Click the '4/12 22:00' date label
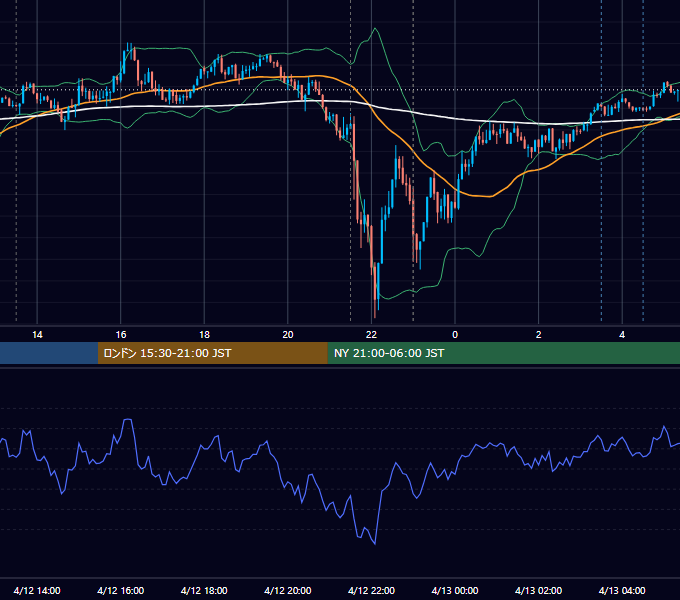Image resolution: width=680 pixels, height=600 pixels. pyautogui.click(x=371, y=590)
